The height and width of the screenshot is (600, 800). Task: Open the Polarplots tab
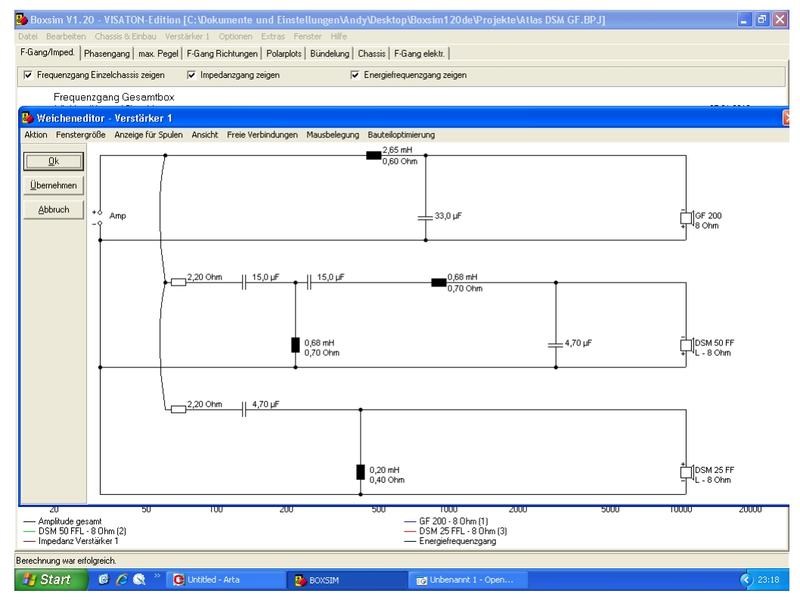(286, 53)
